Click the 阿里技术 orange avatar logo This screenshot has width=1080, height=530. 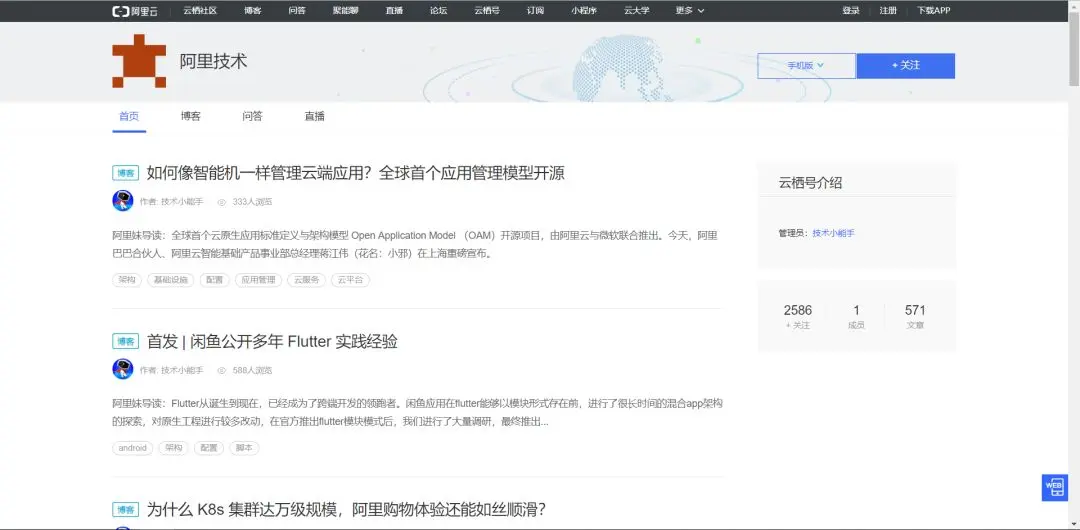click(139, 61)
